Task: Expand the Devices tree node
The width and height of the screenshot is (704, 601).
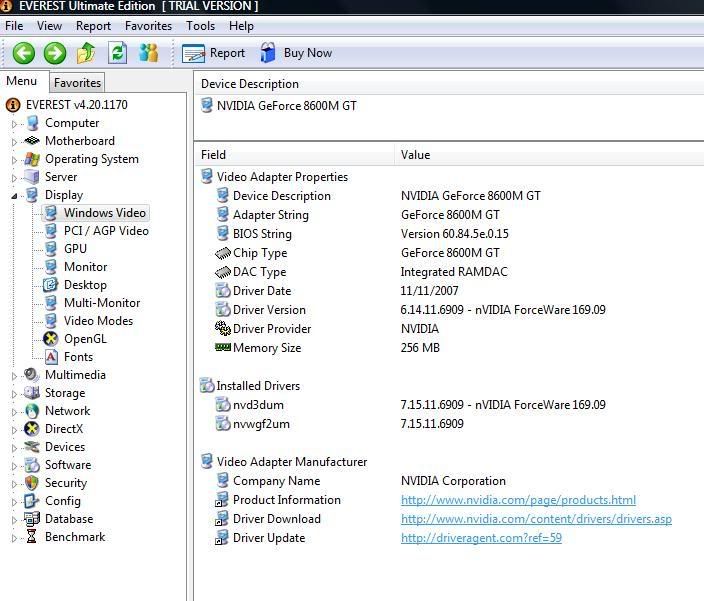Action: point(14,447)
